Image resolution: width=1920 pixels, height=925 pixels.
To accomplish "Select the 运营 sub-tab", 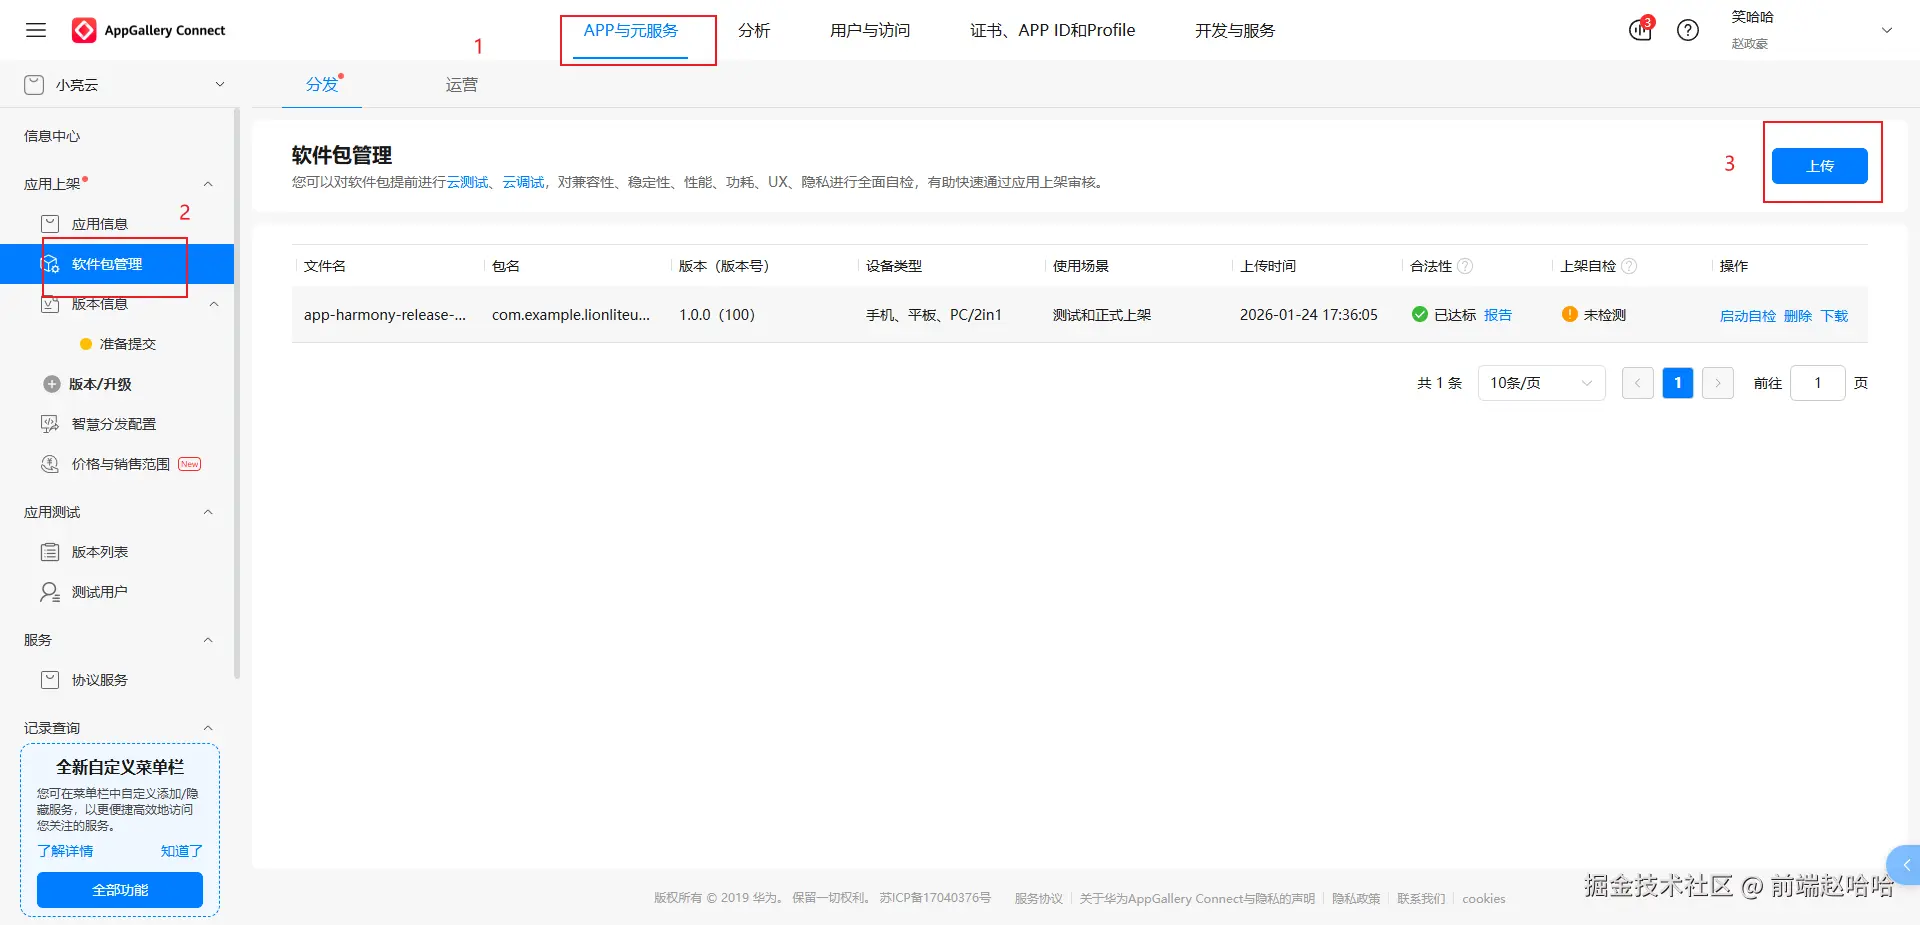I will 462,85.
